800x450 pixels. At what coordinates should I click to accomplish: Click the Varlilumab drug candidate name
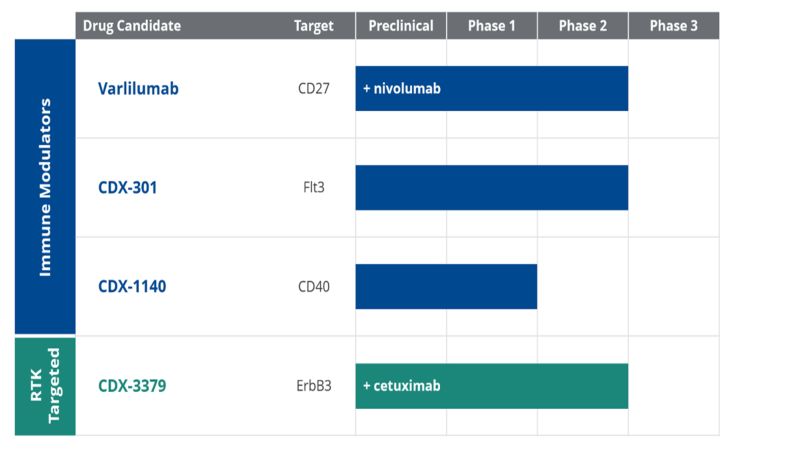(x=138, y=88)
